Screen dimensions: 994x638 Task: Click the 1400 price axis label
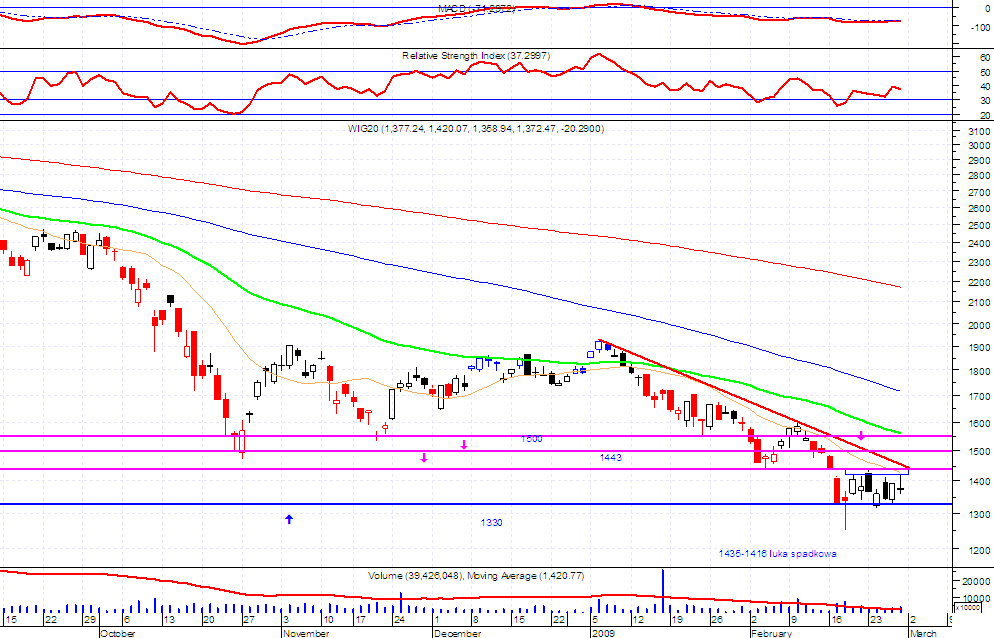[979, 482]
